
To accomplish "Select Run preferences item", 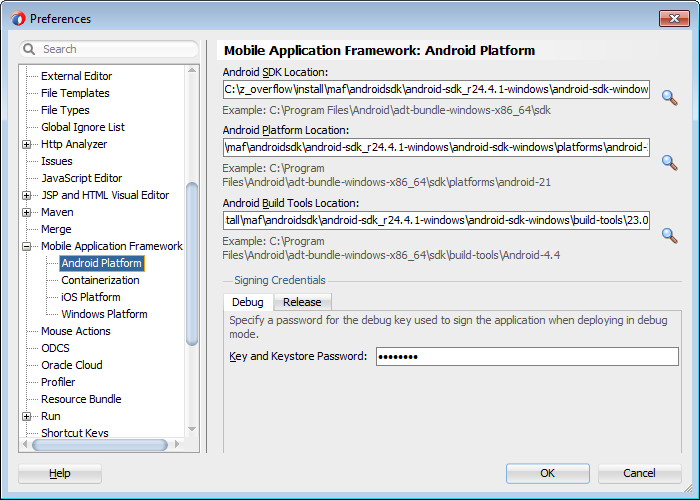I will 50,416.
